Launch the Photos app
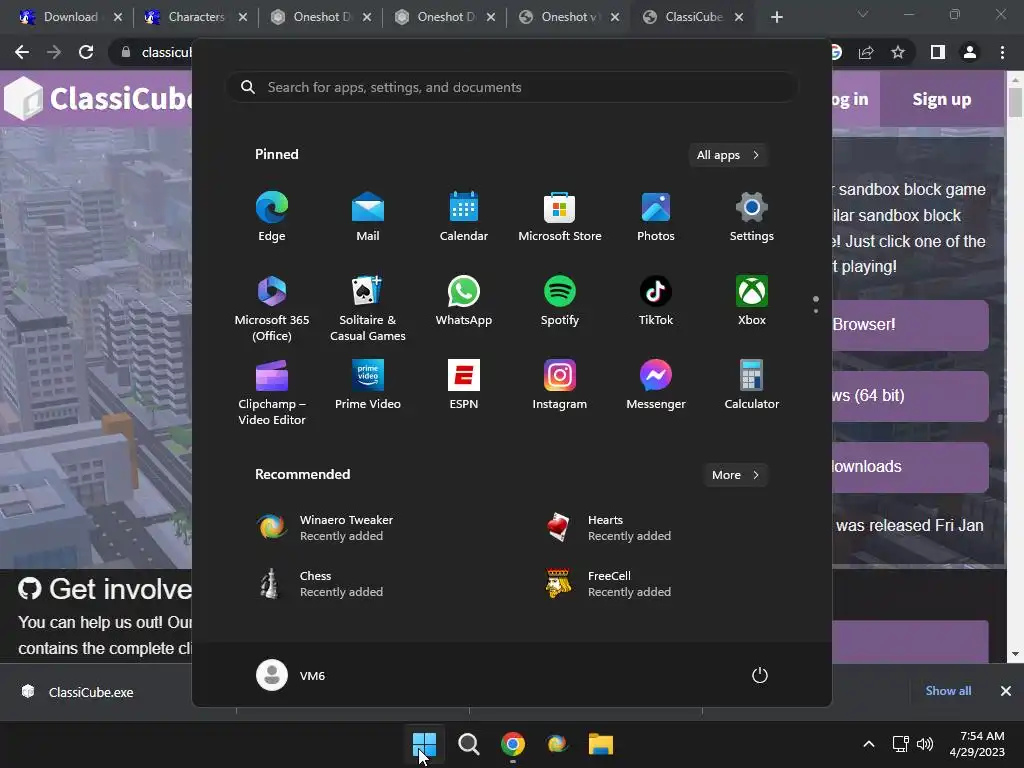This screenshot has width=1024, height=768. (656, 217)
